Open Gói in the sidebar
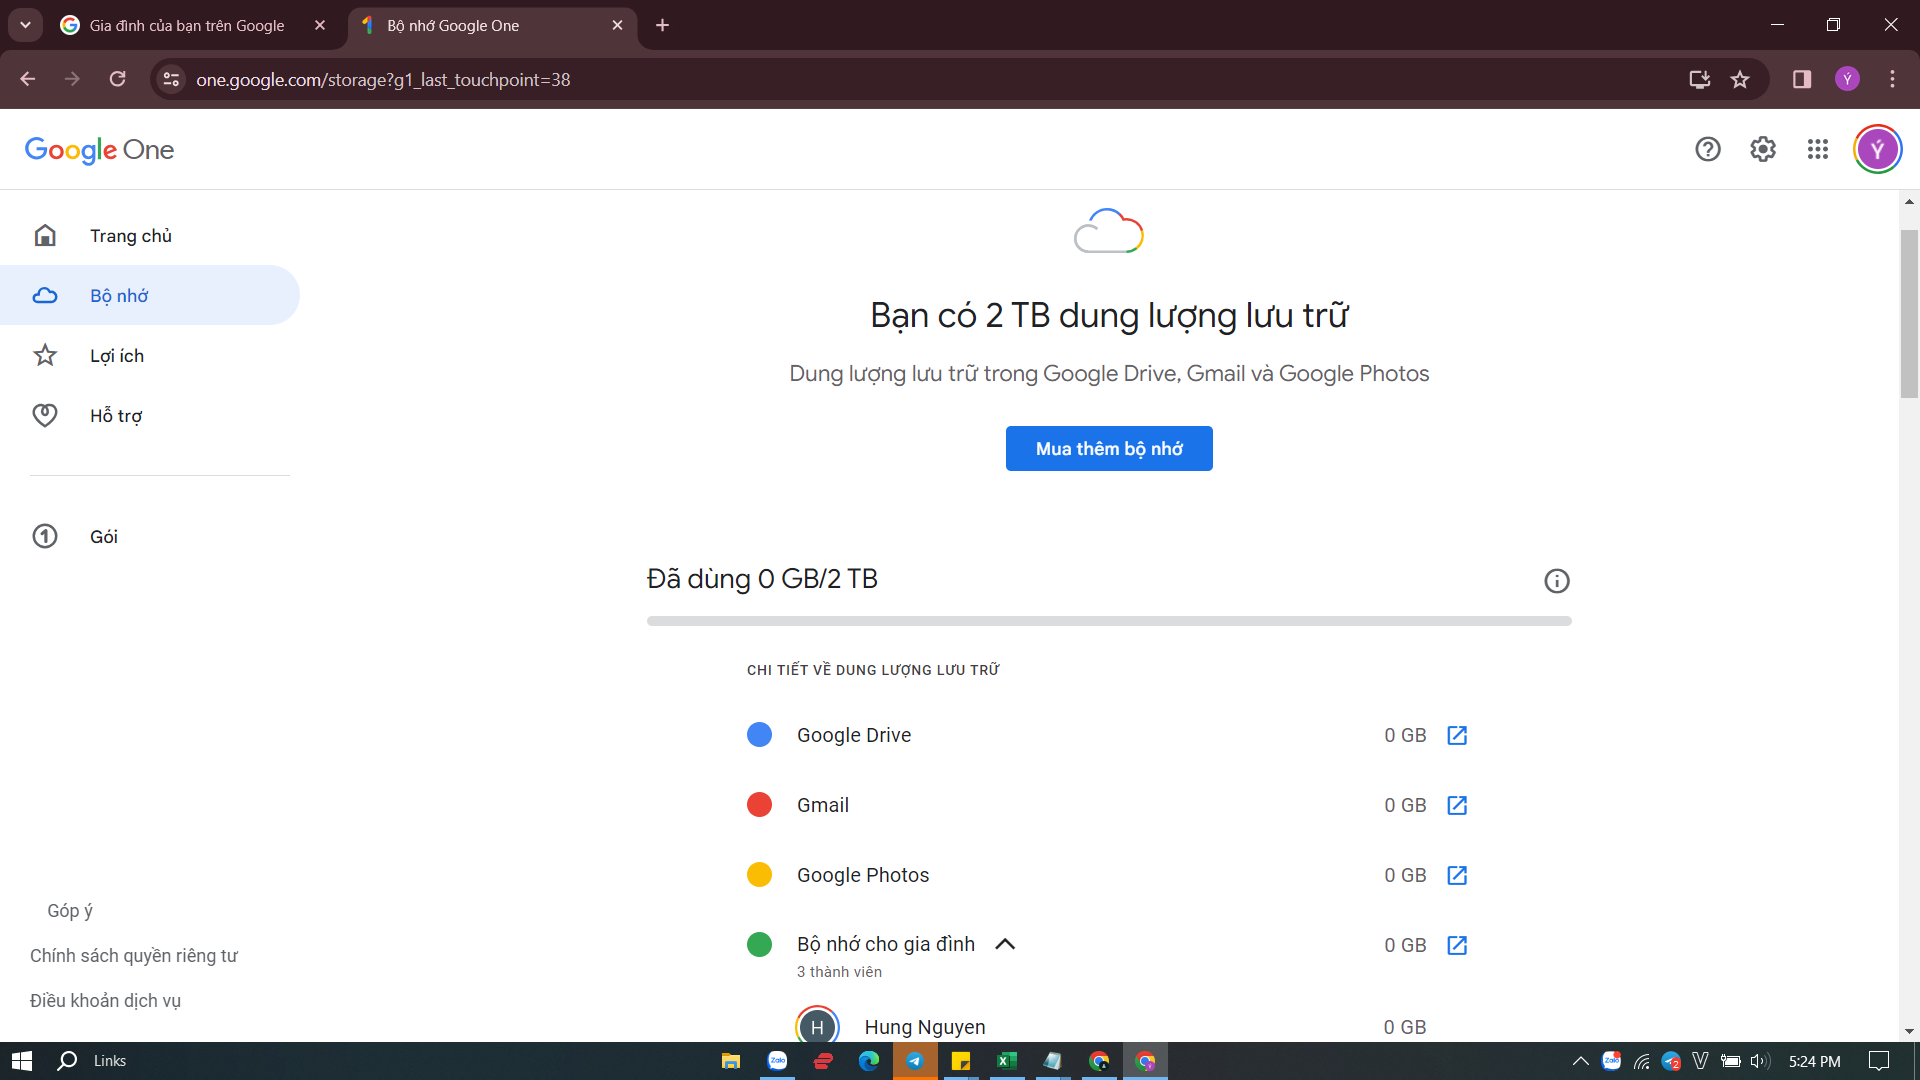Screen dimensions: 1920x1080 [150, 536]
